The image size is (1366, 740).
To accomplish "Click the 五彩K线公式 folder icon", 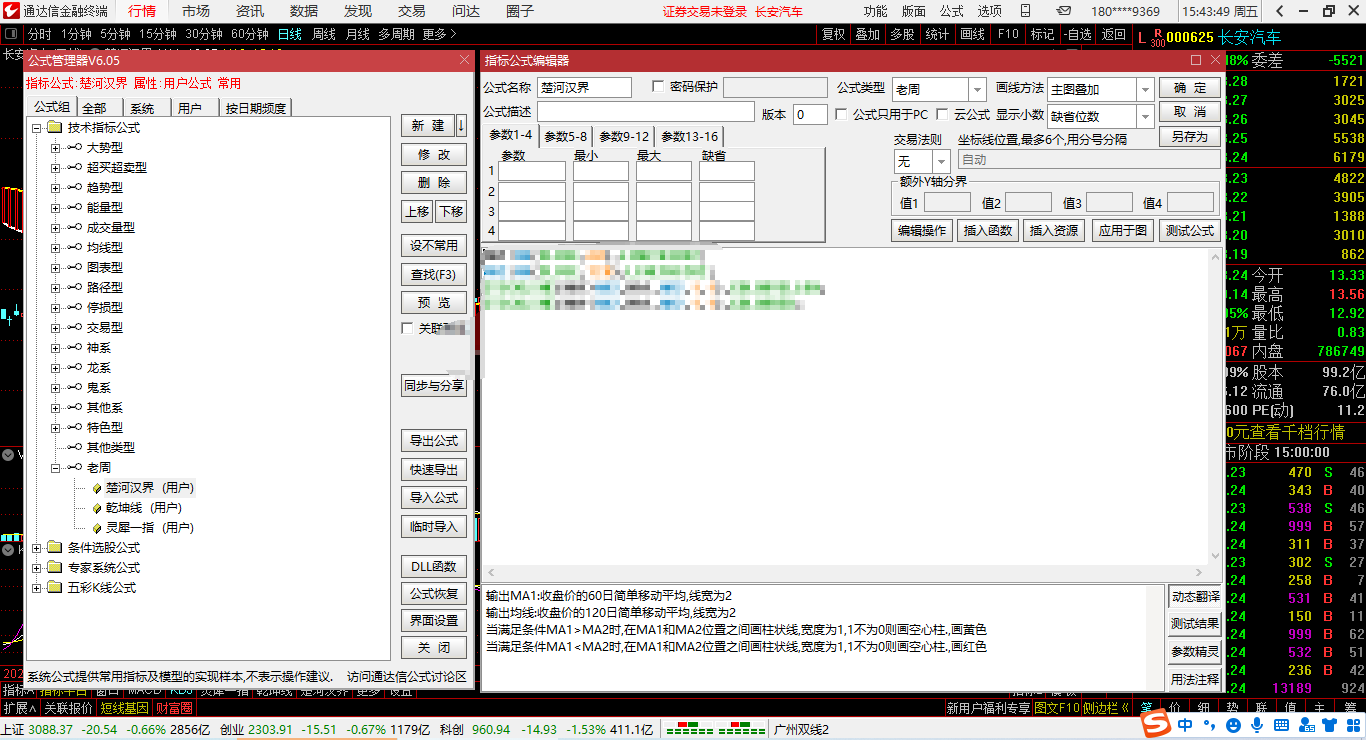I will (x=54, y=588).
